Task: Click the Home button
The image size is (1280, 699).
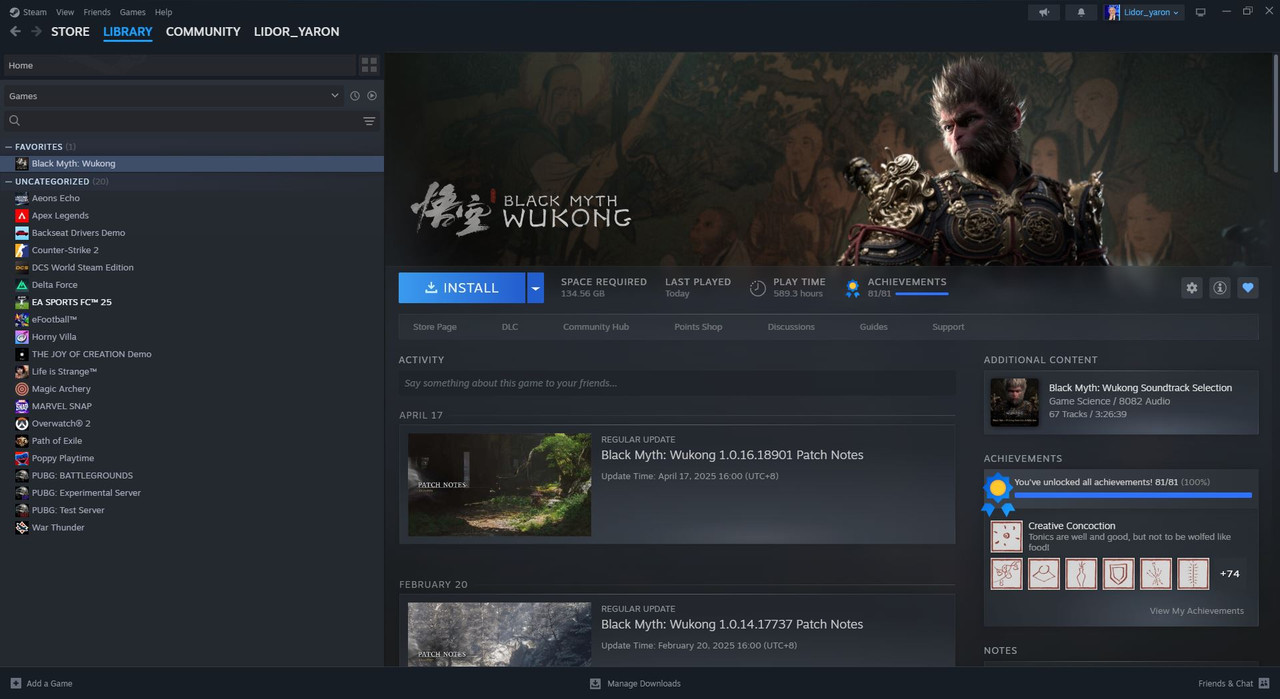Action: click(x=178, y=65)
